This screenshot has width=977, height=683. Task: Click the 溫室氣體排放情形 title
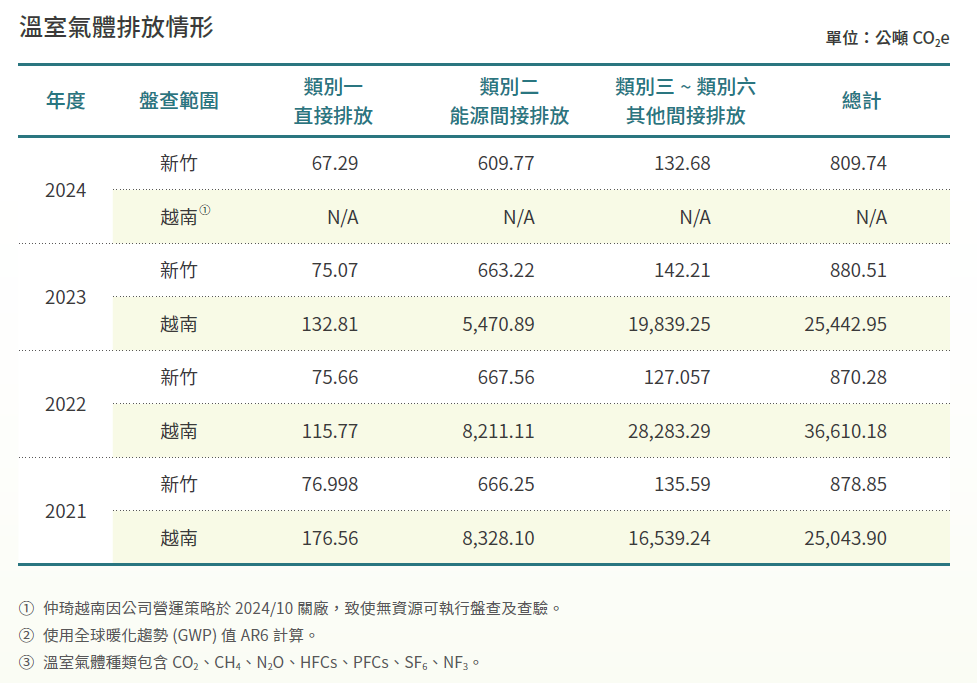[x=116, y=27]
